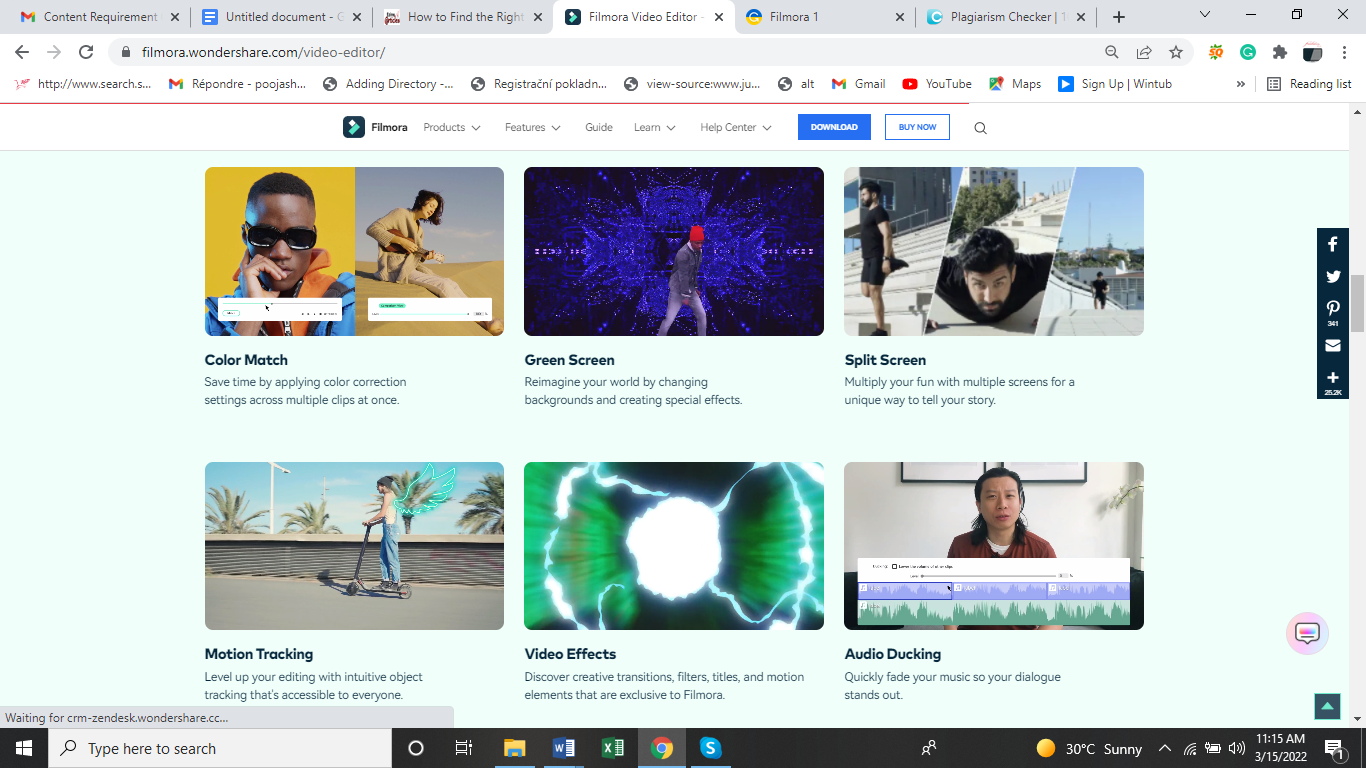This screenshot has height=768, width=1366.
Task: Click the Filmora logo in the site header
Action: pyautogui.click(x=375, y=127)
